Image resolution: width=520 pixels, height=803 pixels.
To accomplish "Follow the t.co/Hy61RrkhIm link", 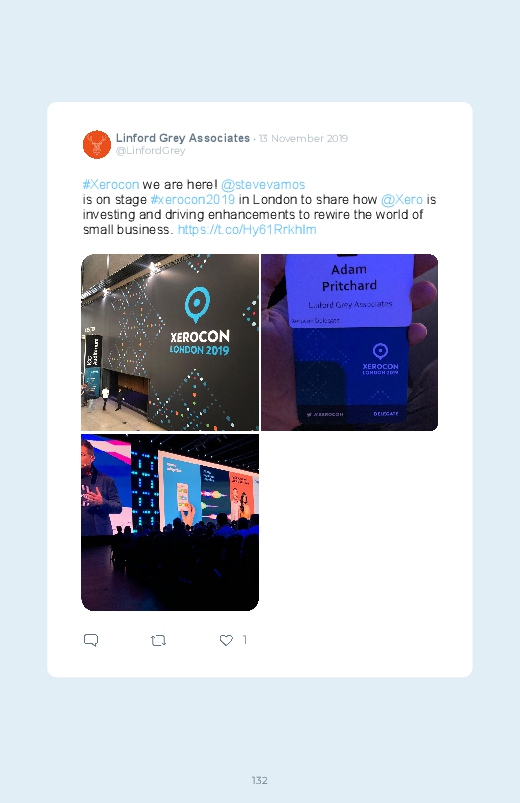I will tap(247, 229).
